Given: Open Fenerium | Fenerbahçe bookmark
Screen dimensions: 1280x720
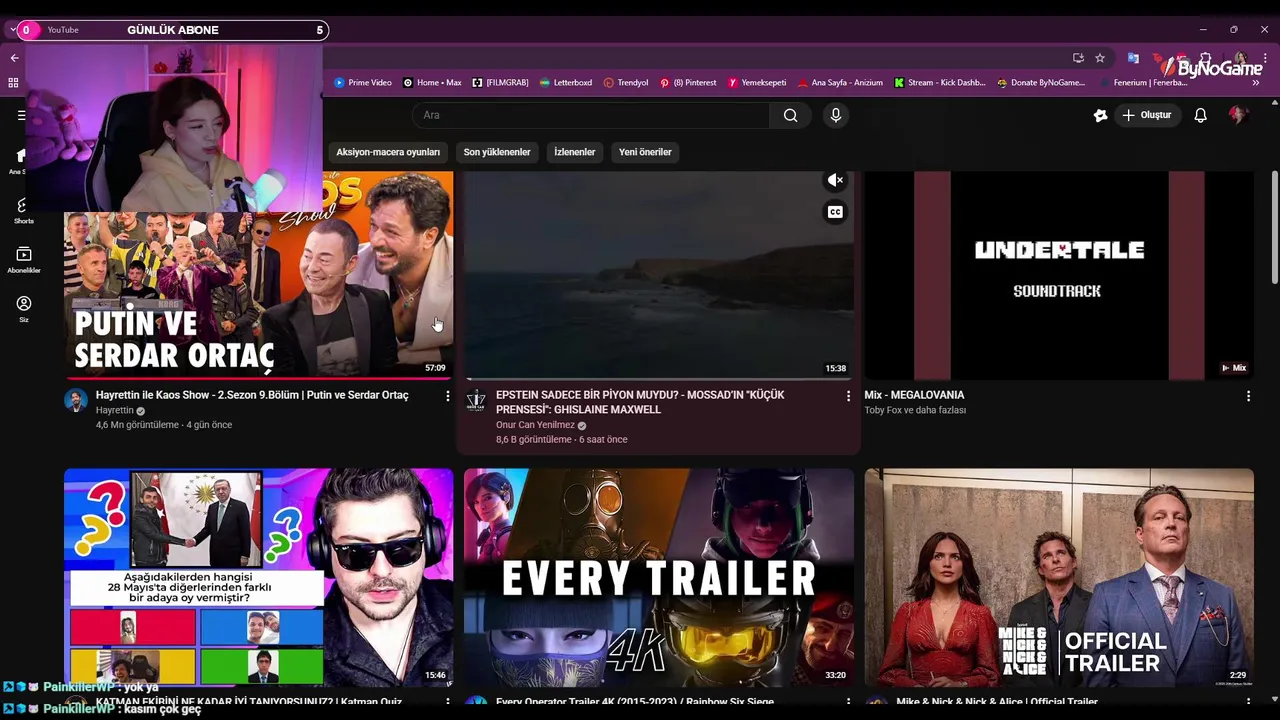Looking at the screenshot, I should [1143, 83].
